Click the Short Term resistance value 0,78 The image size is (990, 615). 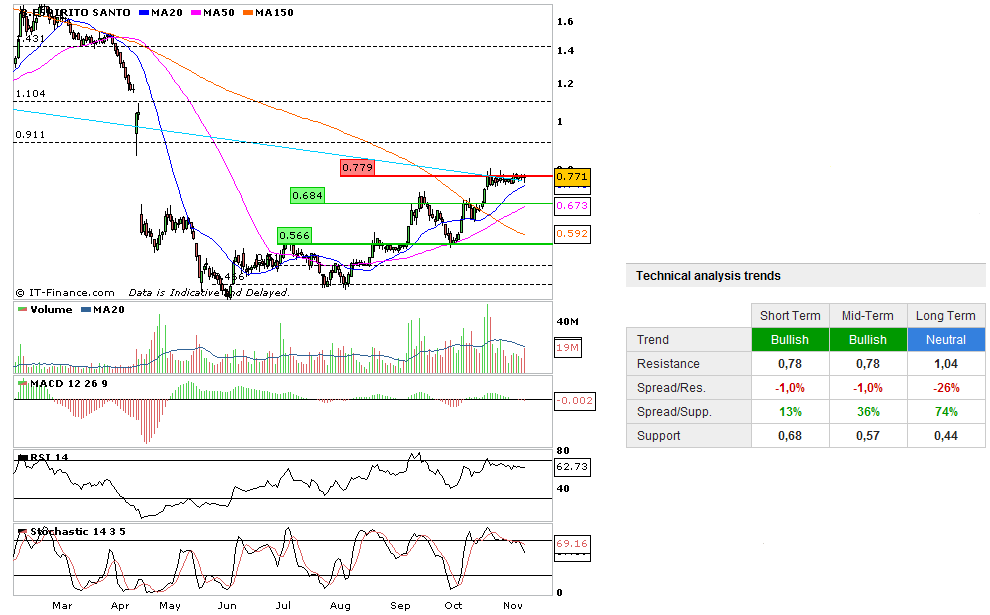tap(790, 364)
